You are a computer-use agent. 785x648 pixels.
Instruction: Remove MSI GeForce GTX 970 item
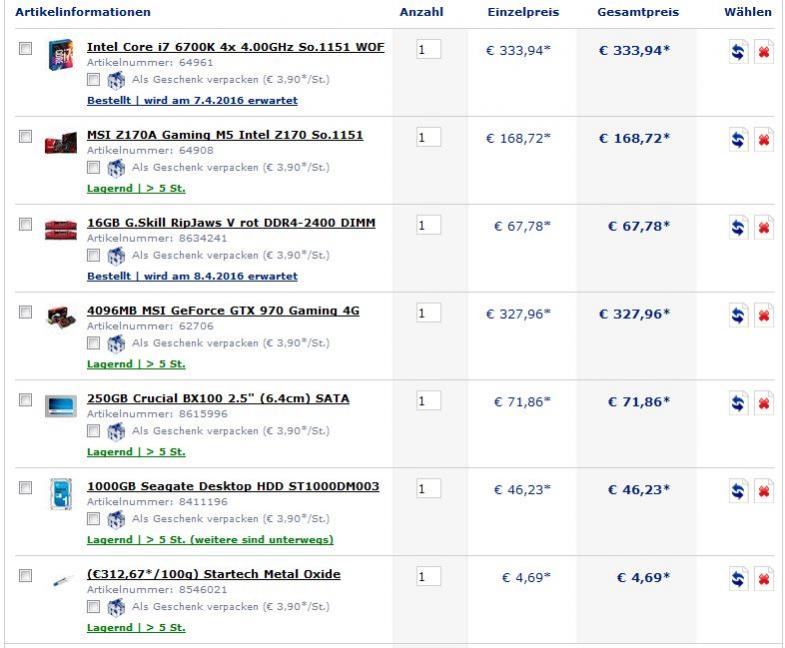pyautogui.click(x=763, y=315)
